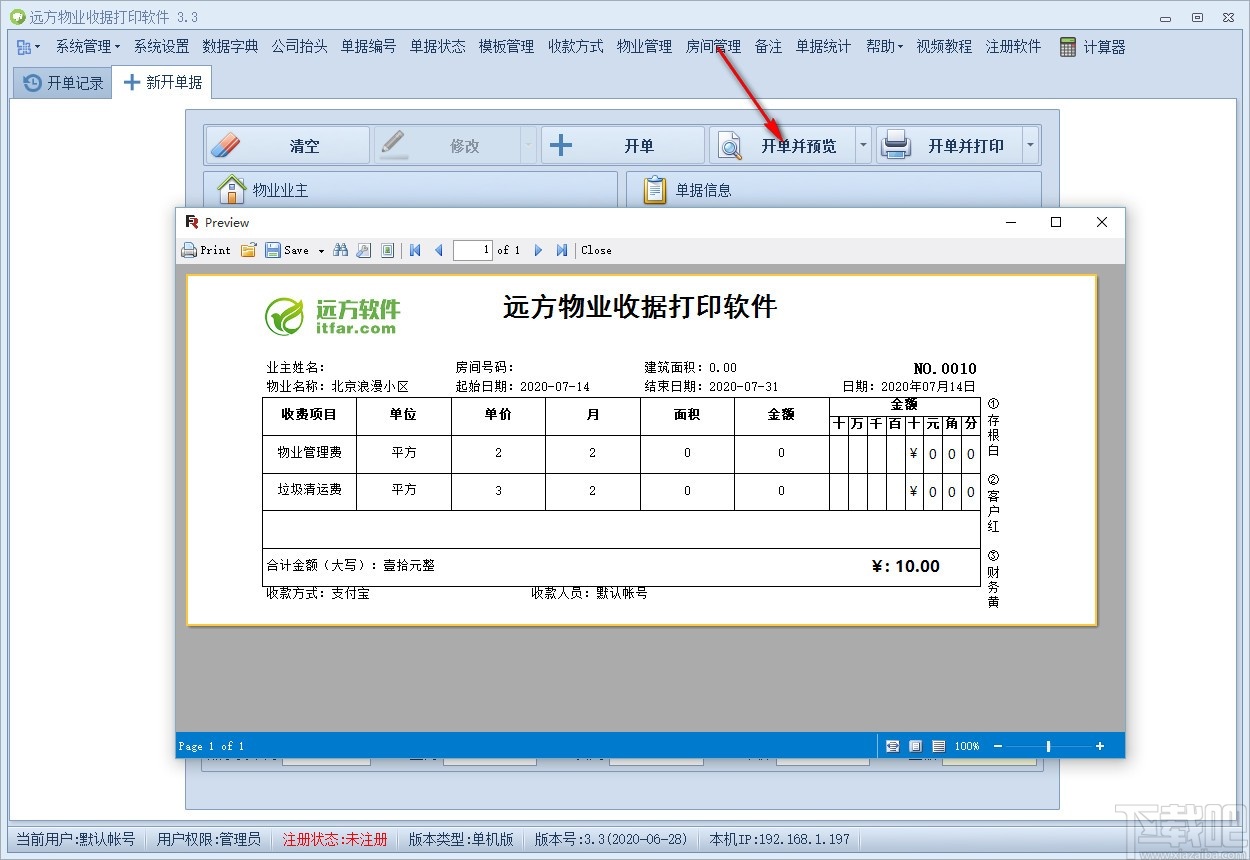Go to previous page in the preview
Screen dimensions: 1250x860
[438, 250]
